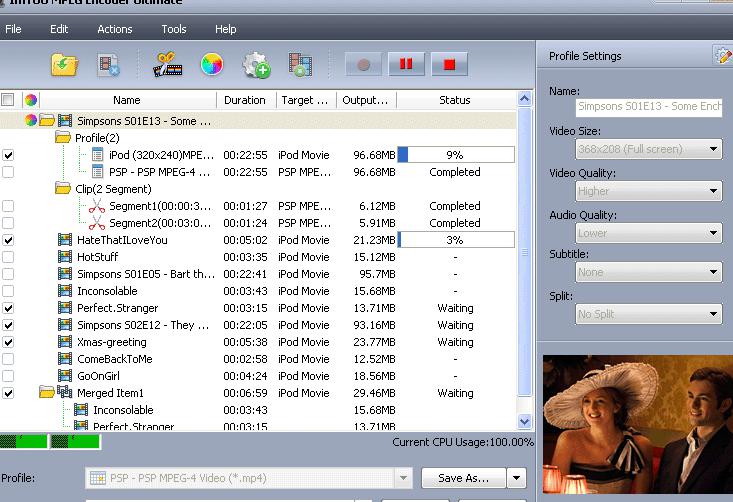The height and width of the screenshot is (502, 733).
Task: Open the Audio Quality dropdown
Action: (649, 233)
